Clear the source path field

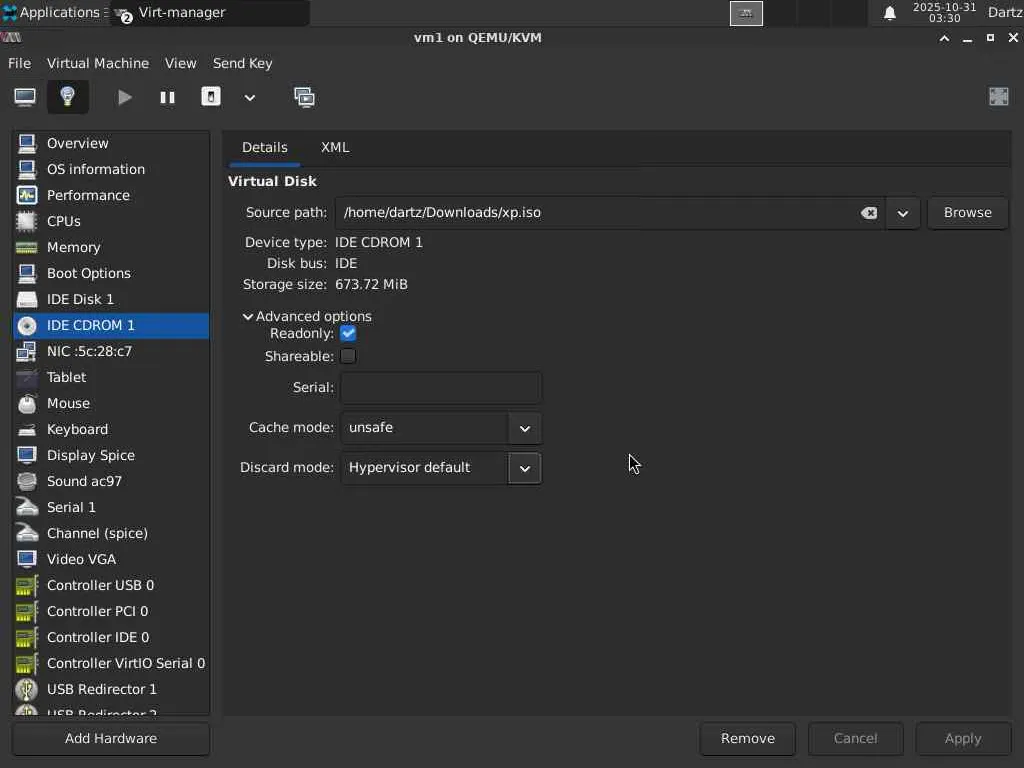pyautogui.click(x=869, y=213)
